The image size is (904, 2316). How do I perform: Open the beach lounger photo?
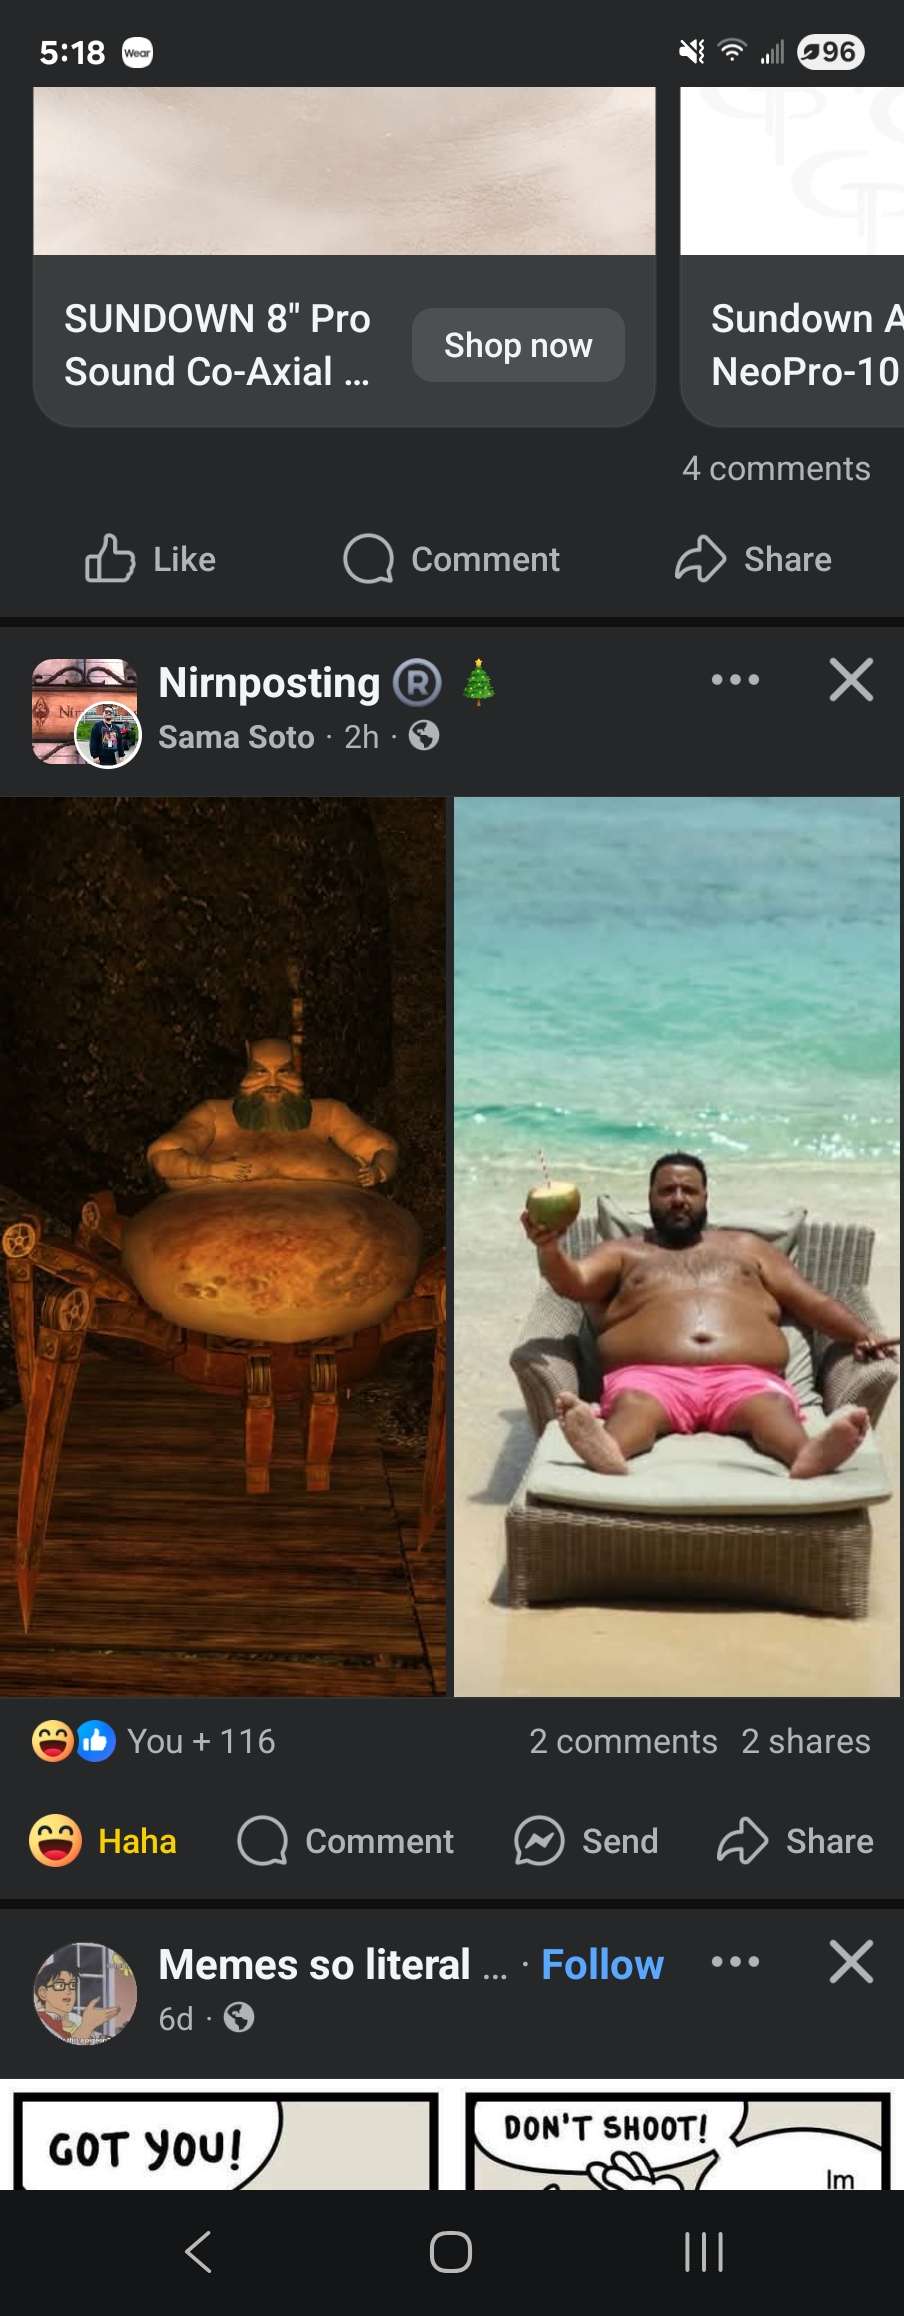point(677,1246)
